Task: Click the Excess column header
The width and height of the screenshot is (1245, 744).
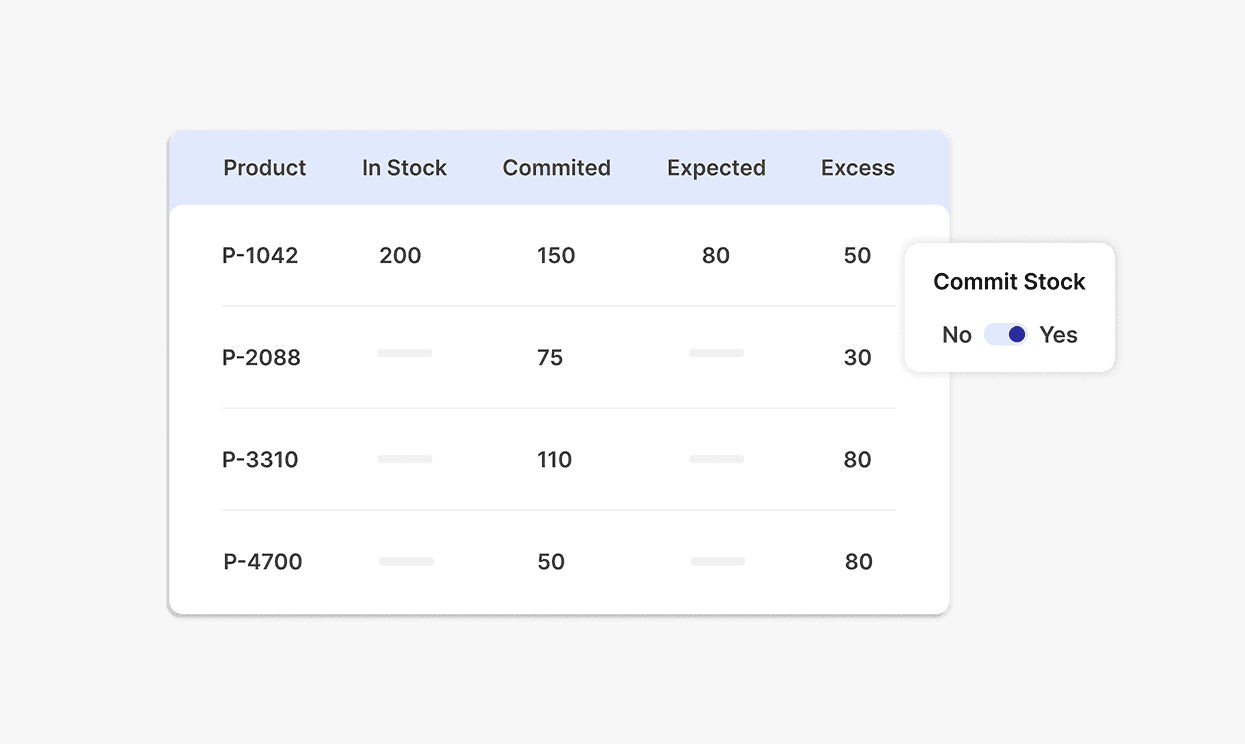Action: 858,168
